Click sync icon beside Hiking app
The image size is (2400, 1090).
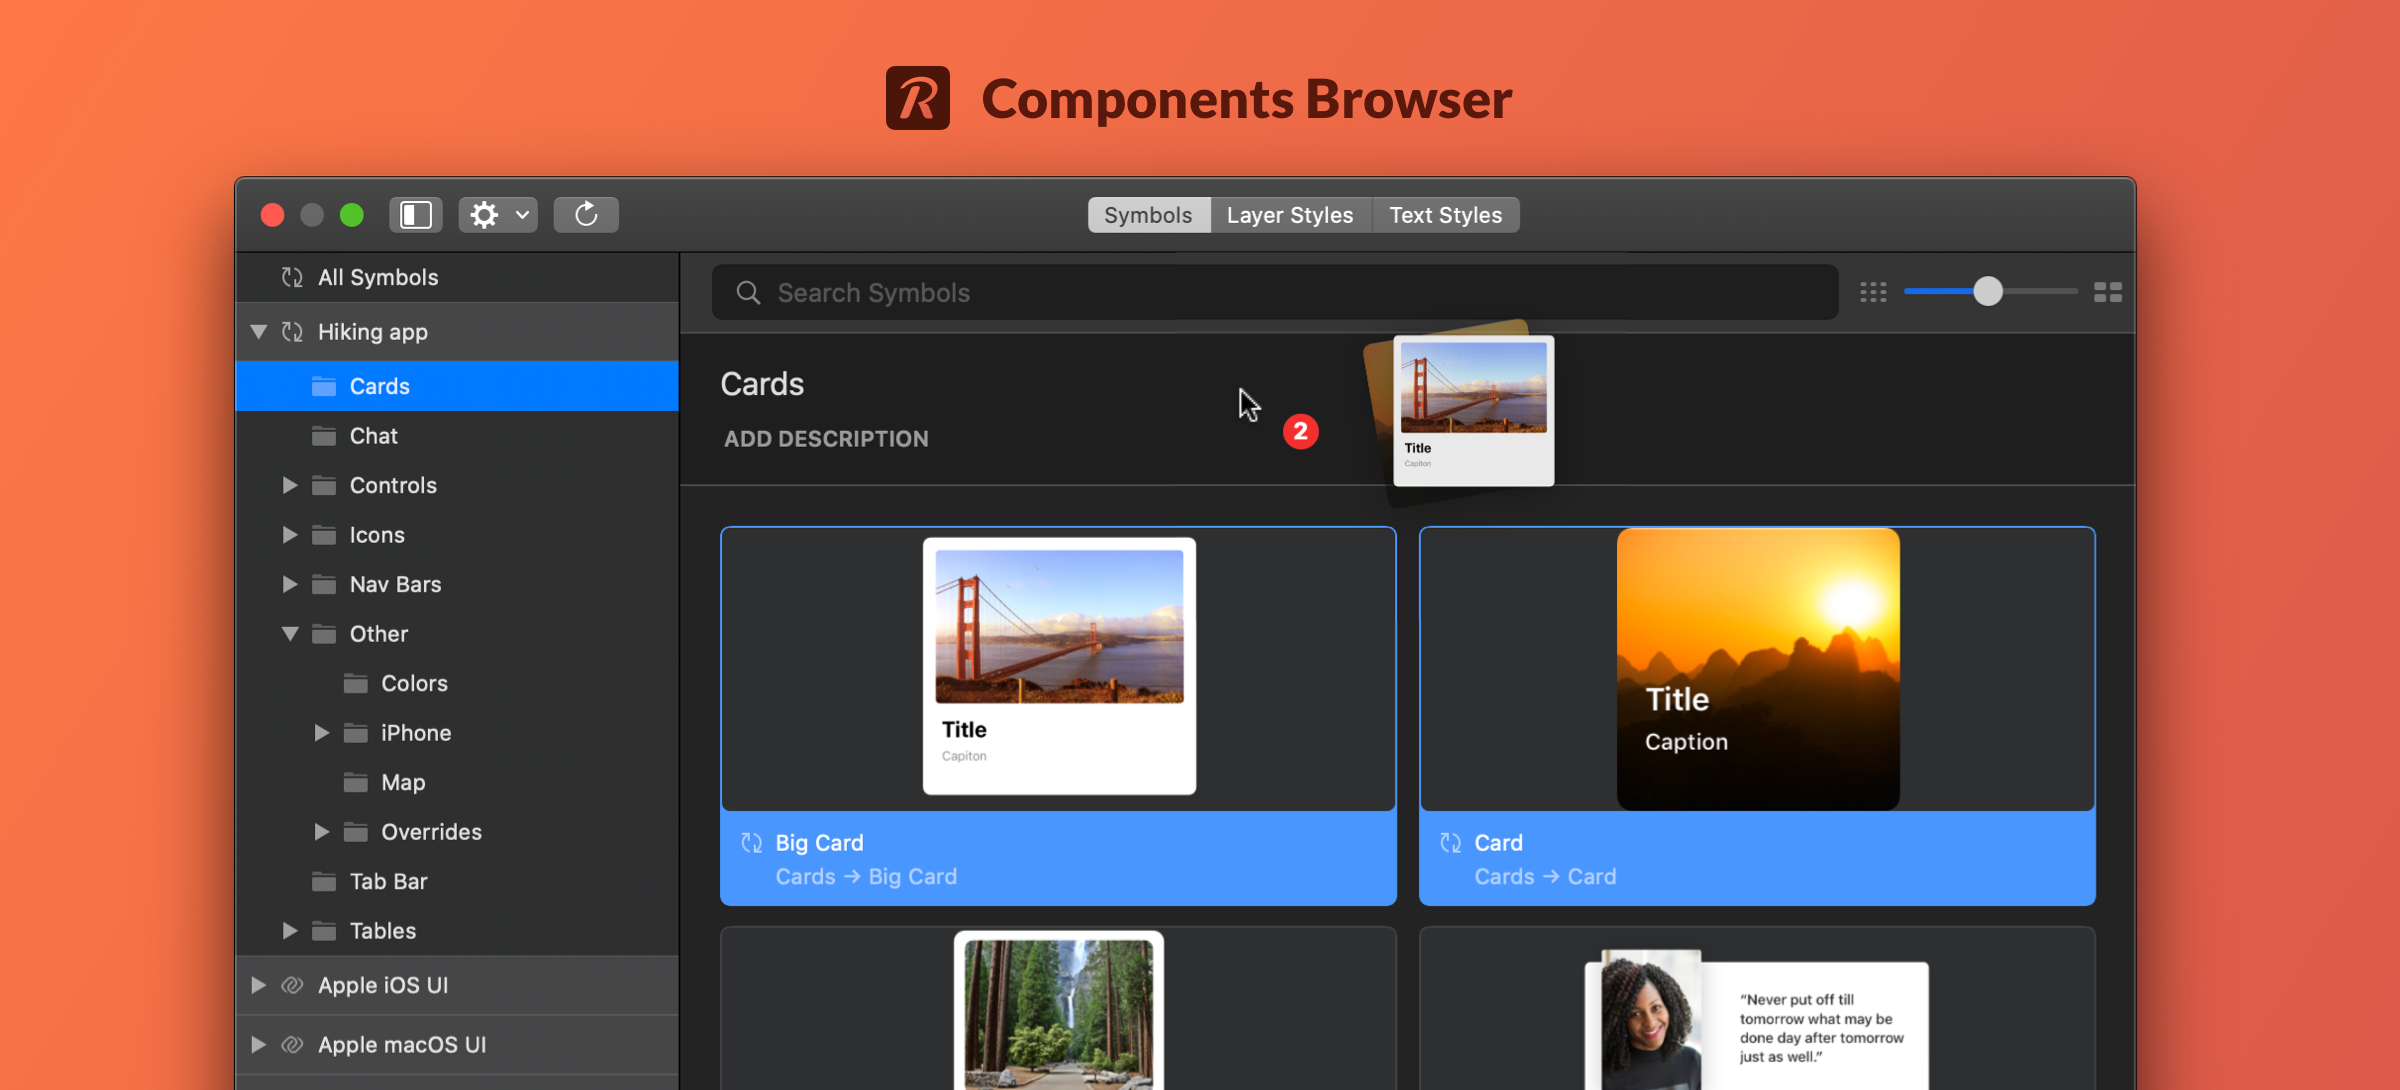pos(292,331)
